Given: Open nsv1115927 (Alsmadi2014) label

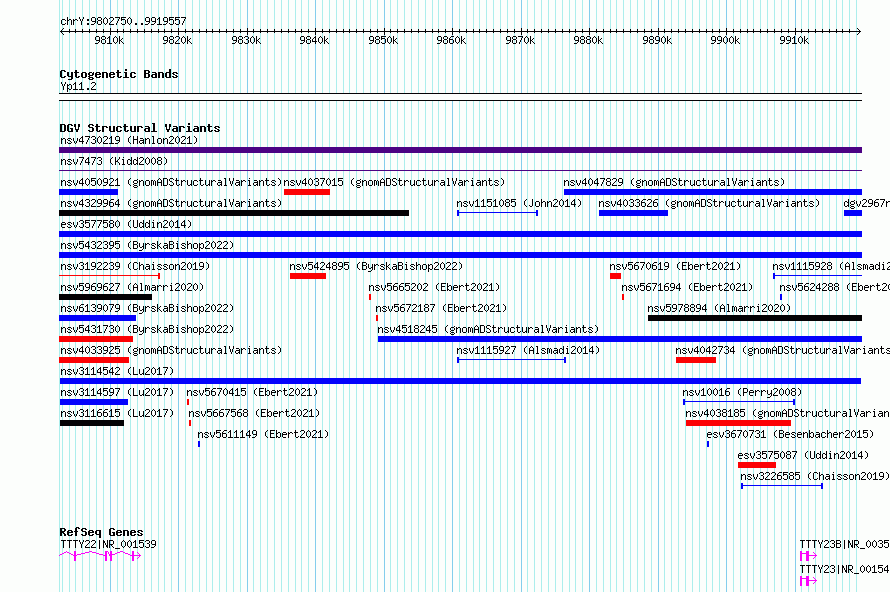Looking at the screenshot, I should (528, 350).
